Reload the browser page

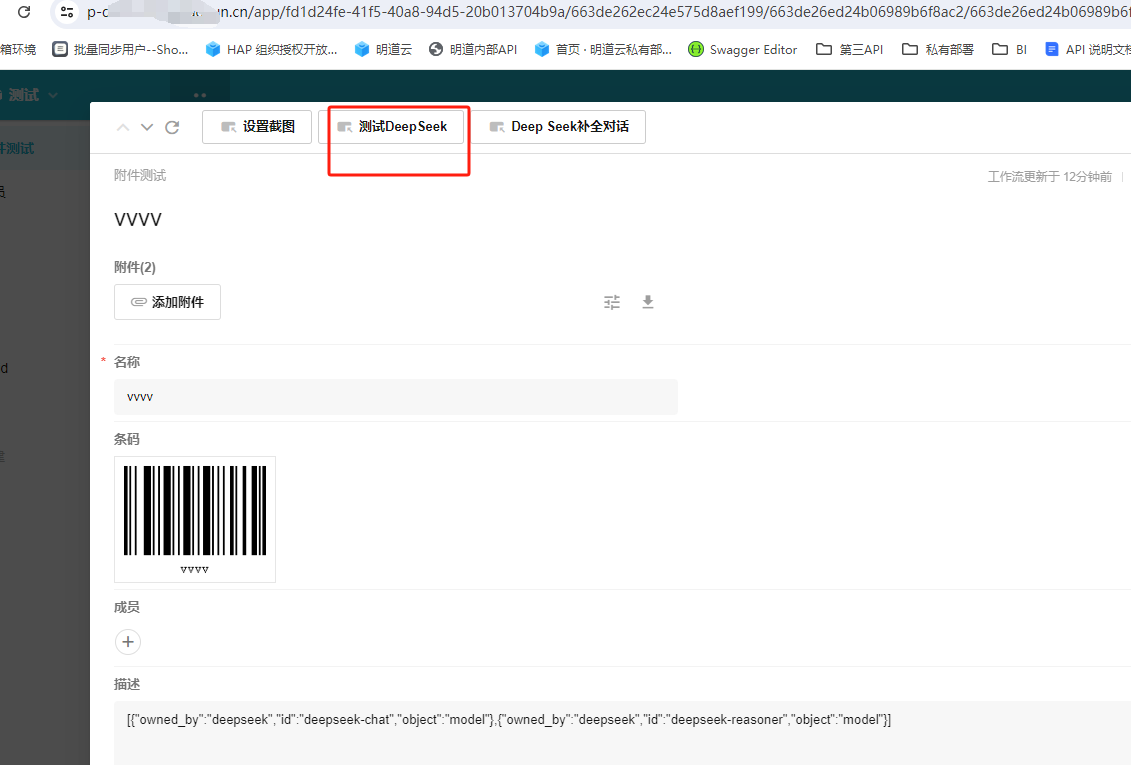[x=24, y=12]
